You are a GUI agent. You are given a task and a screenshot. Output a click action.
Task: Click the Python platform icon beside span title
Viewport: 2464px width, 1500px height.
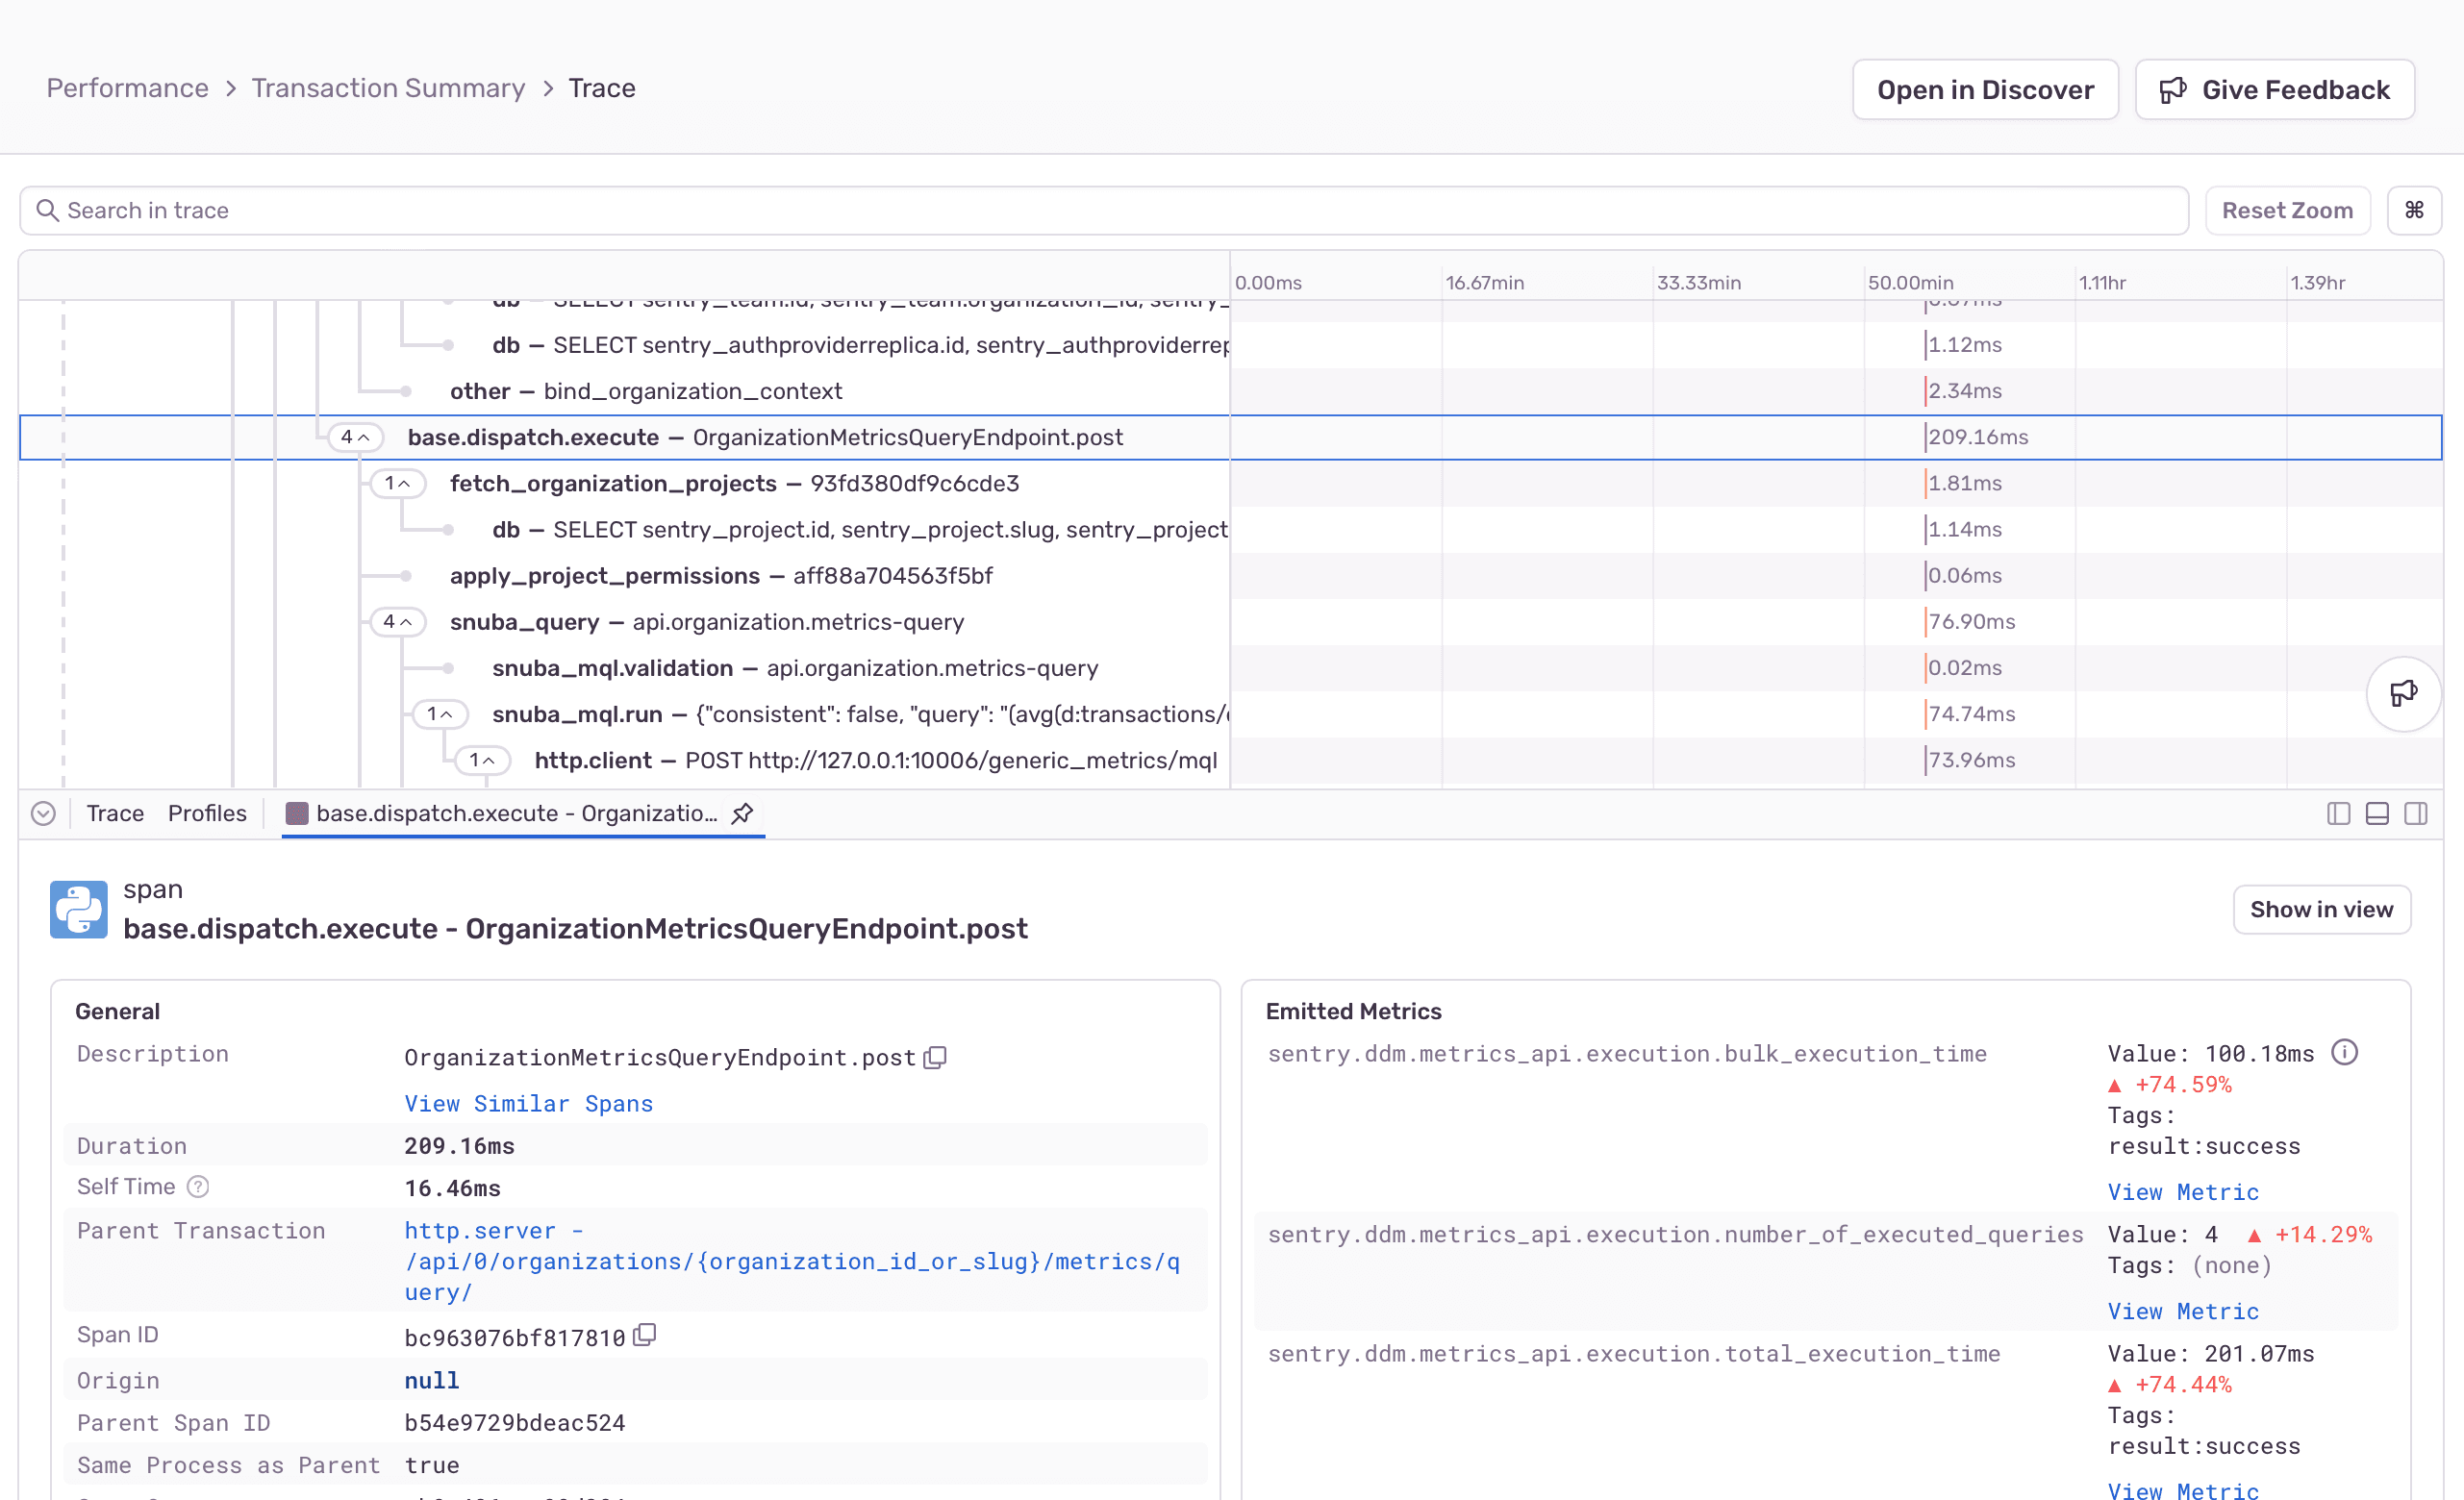78,909
